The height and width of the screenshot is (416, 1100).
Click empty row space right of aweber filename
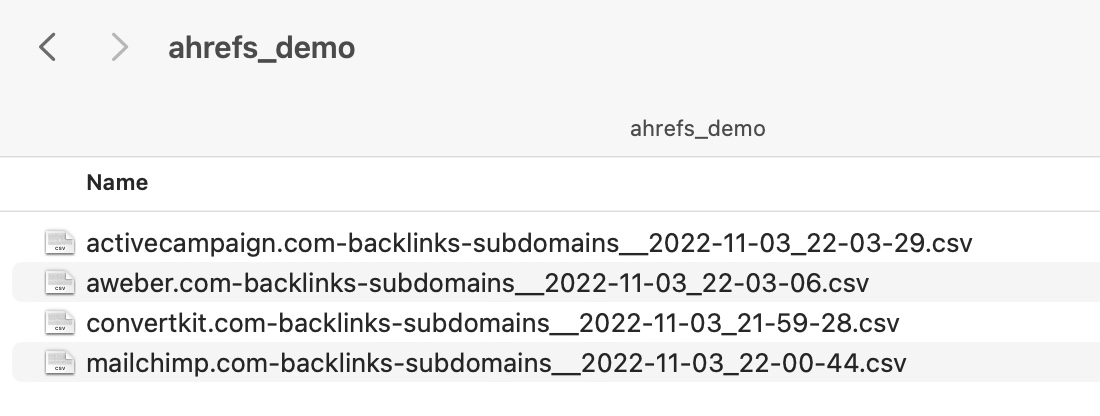[x=982, y=283]
